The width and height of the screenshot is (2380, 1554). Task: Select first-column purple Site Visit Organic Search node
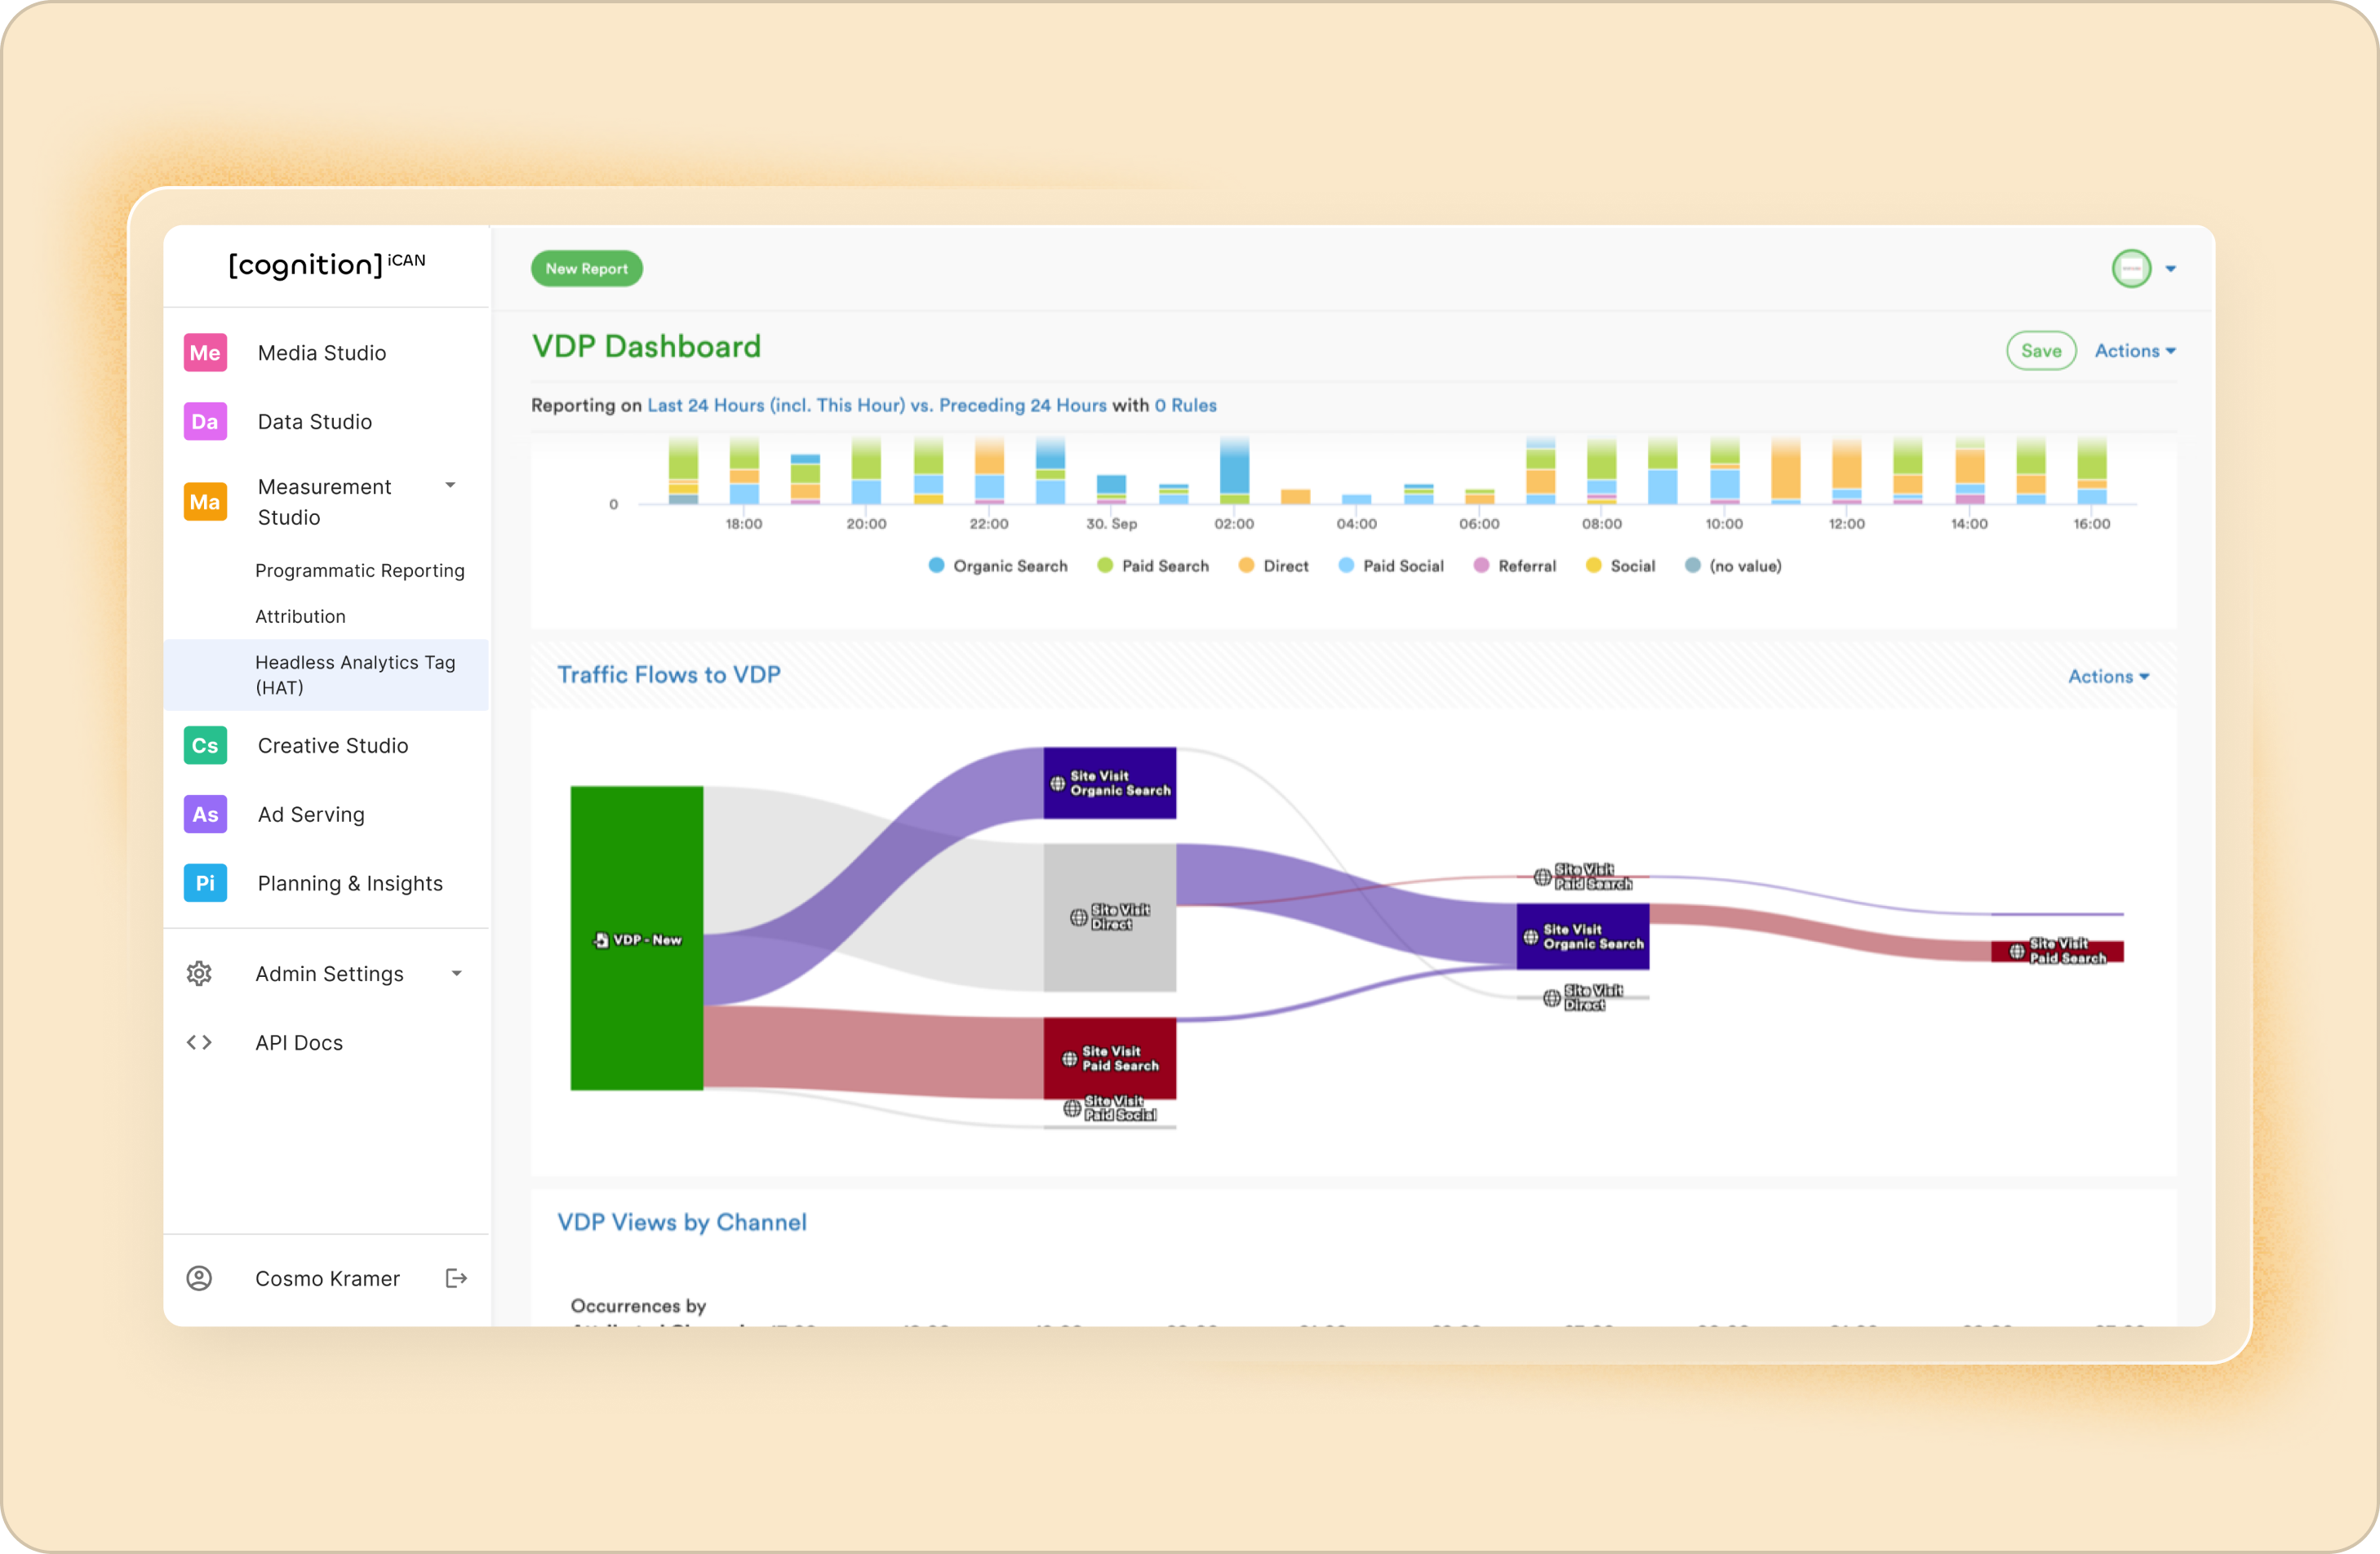[x=1110, y=784]
